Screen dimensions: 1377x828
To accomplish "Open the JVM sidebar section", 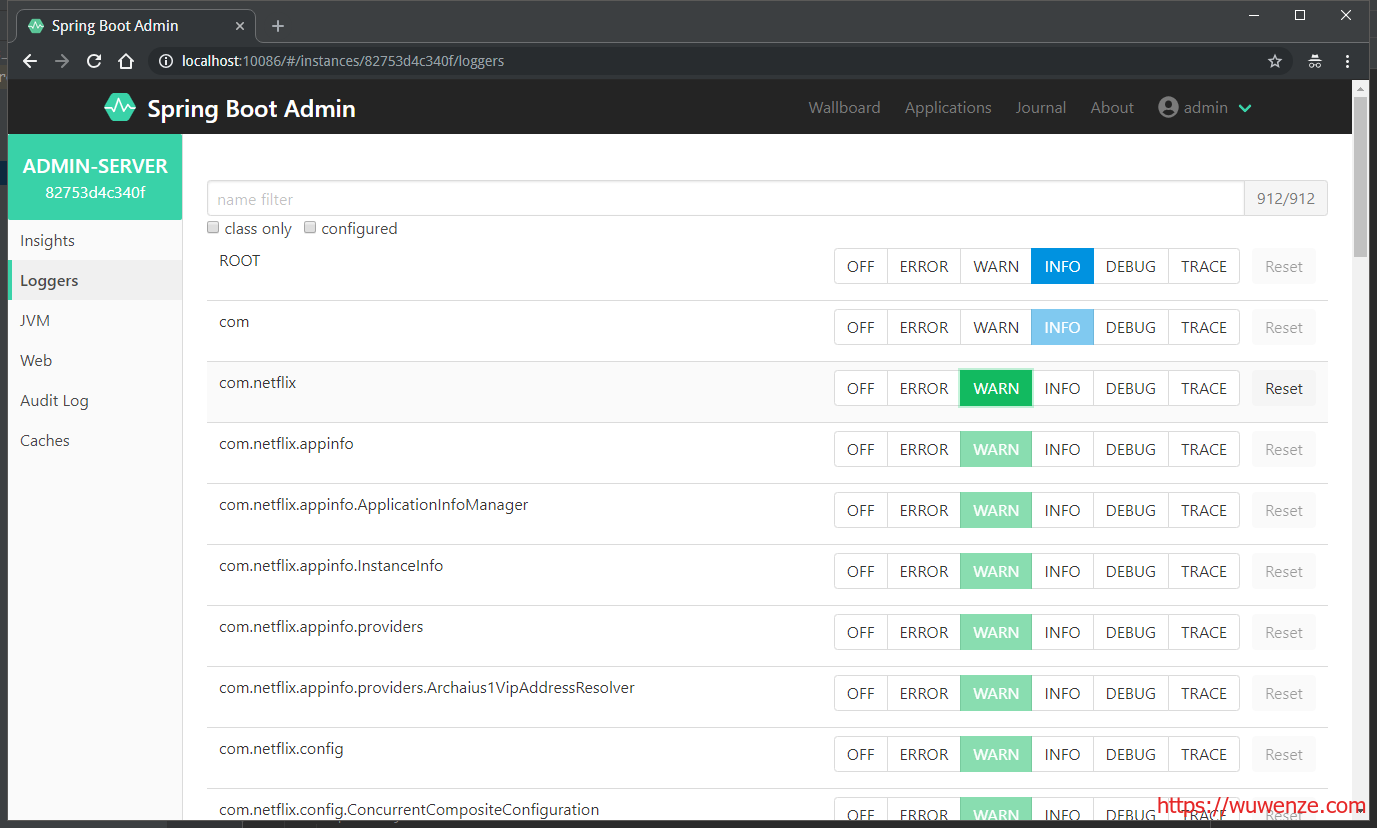I will 95,320.
